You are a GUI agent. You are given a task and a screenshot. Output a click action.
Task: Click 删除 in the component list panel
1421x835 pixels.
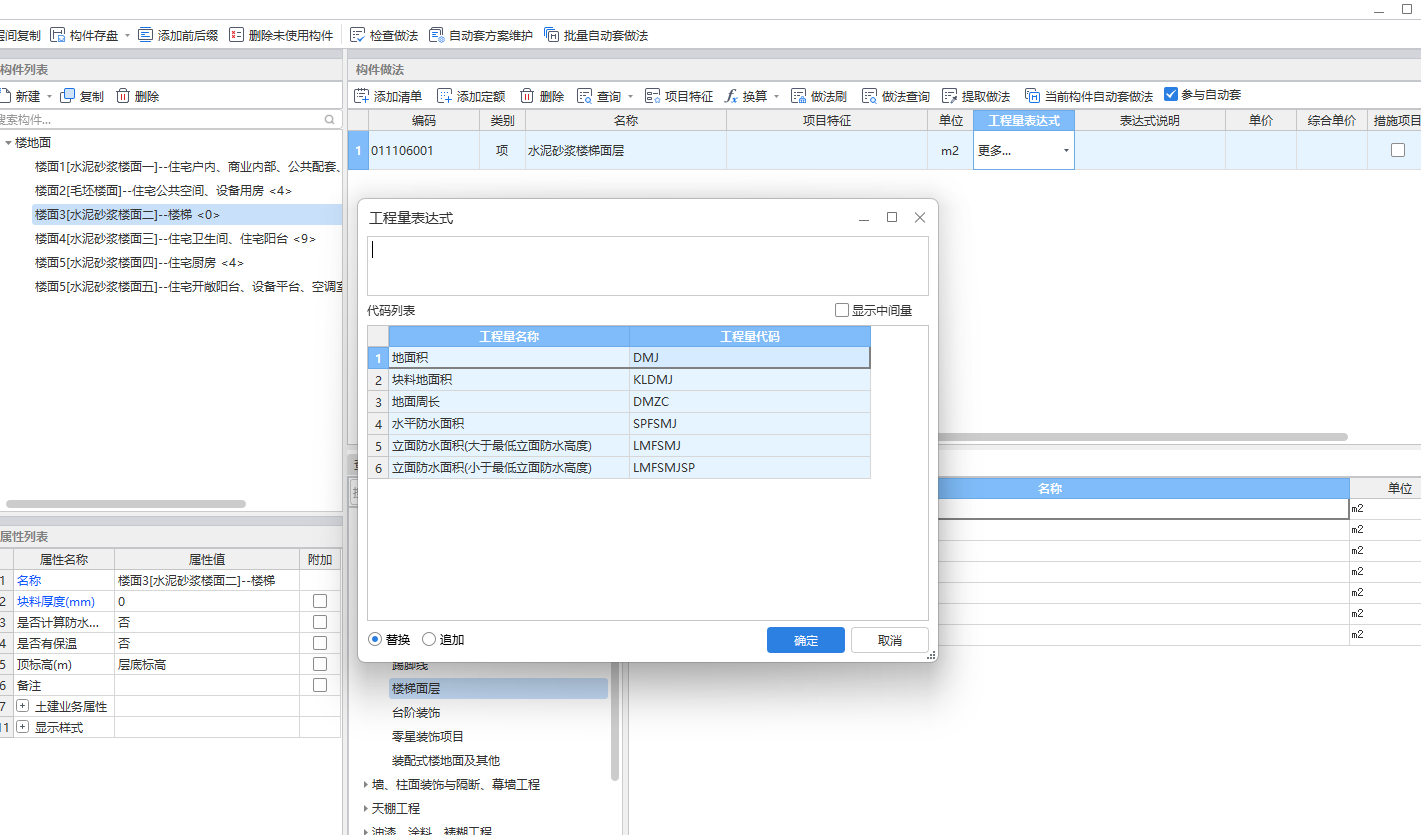click(x=137, y=96)
